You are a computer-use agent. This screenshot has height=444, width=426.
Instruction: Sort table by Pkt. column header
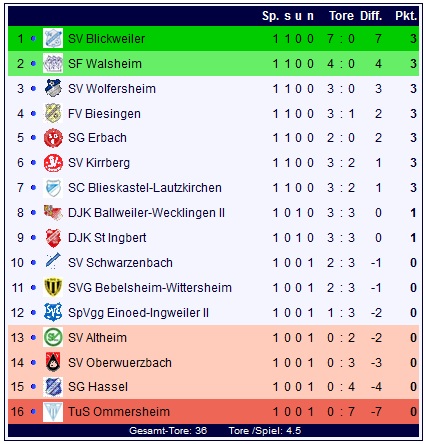[406, 16]
